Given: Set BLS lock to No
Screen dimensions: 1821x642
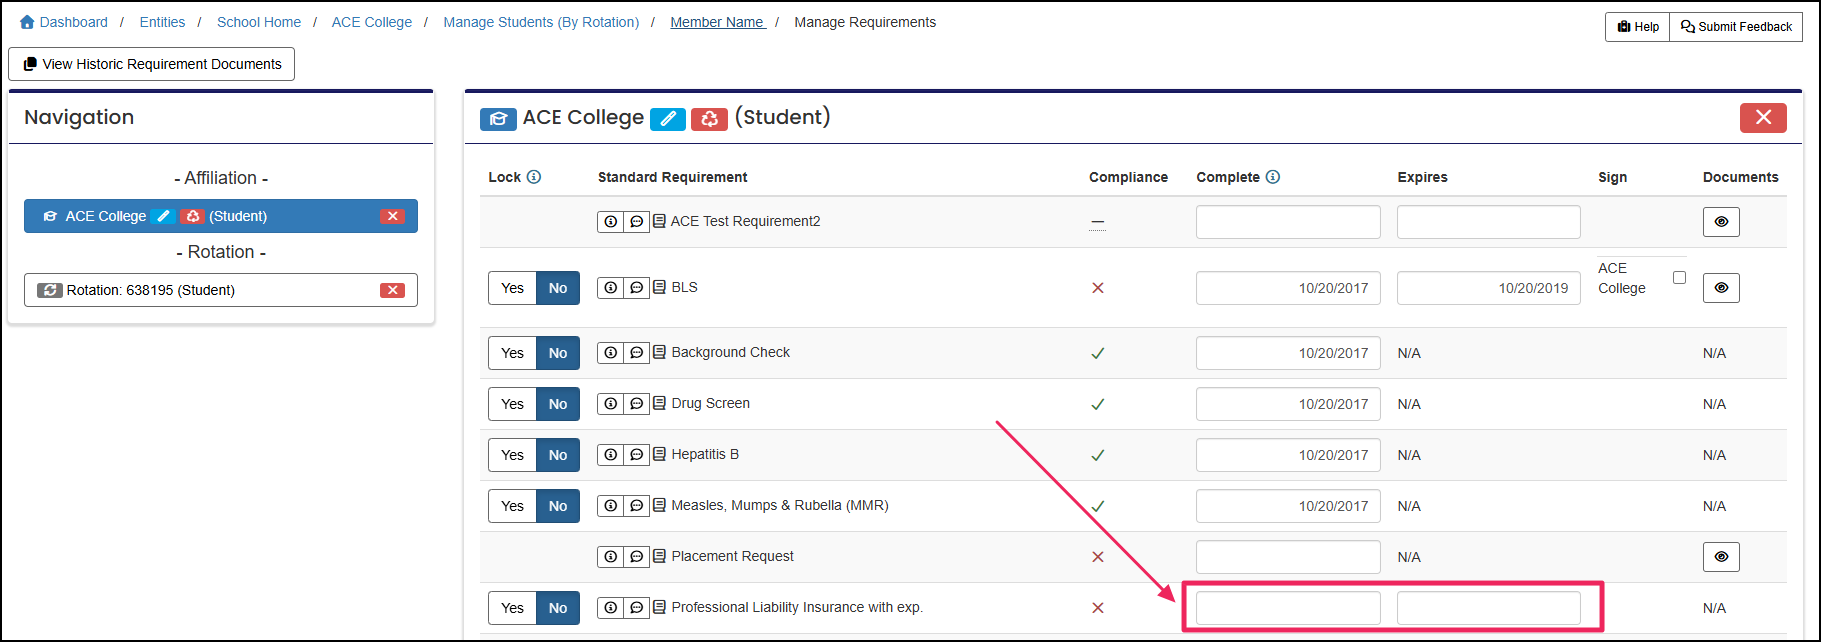Looking at the screenshot, I should click(x=558, y=288).
